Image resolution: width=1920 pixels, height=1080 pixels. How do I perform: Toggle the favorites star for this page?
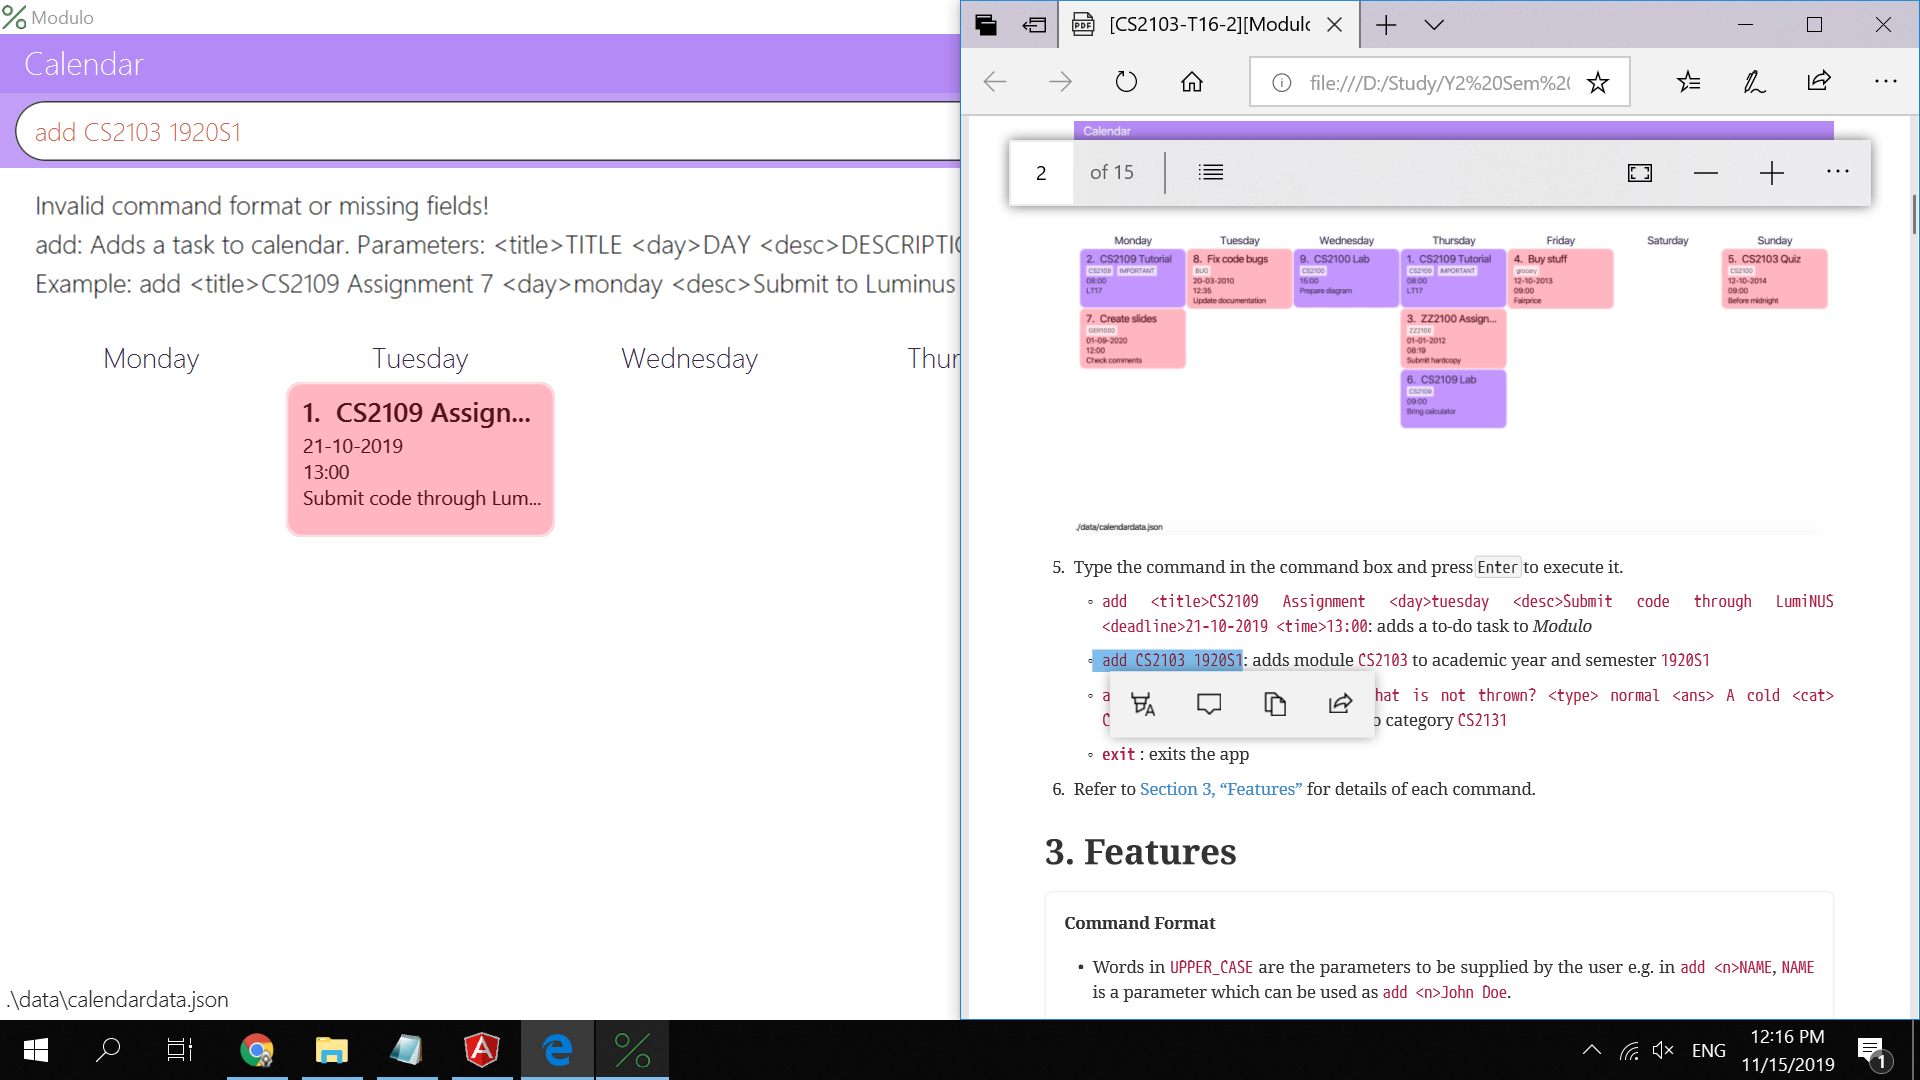[1598, 82]
